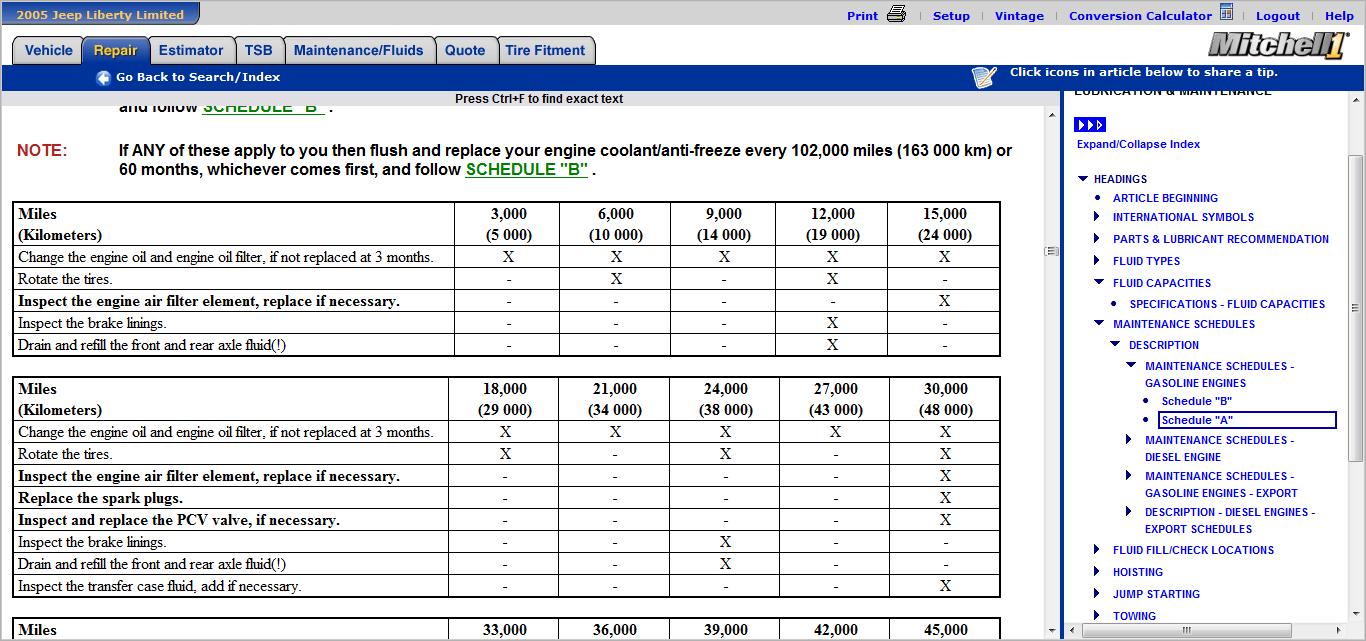This screenshot has height=641, width=1366.
Task: Collapse the MAINTENANCE SCHEDULES section arrow
Action: [1099, 324]
